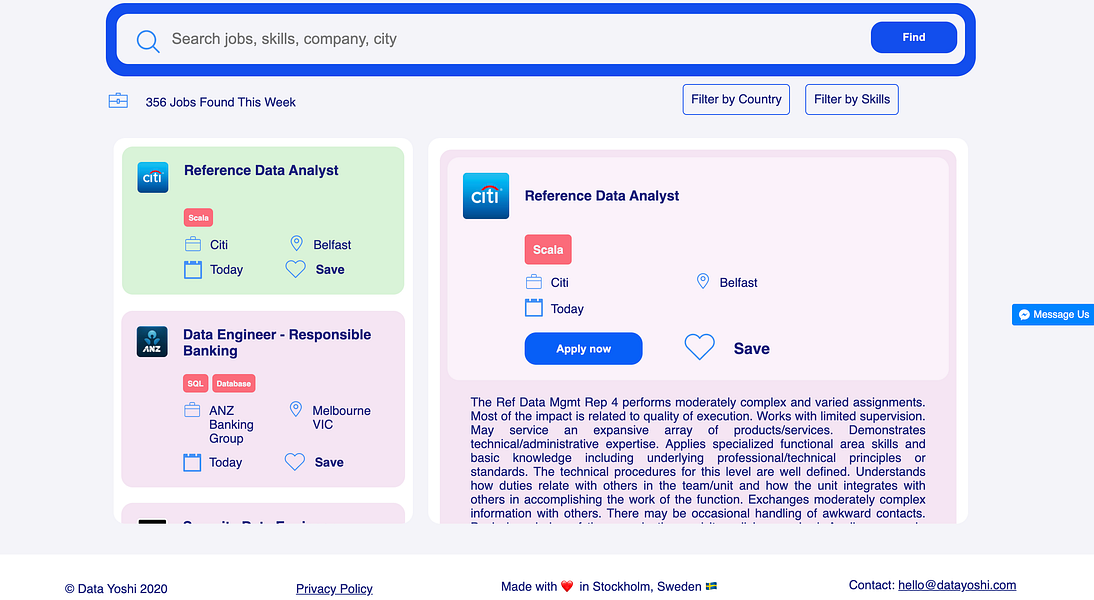This screenshot has width=1094, height=600.
Task: Click the Database skill tag
Action: point(234,384)
